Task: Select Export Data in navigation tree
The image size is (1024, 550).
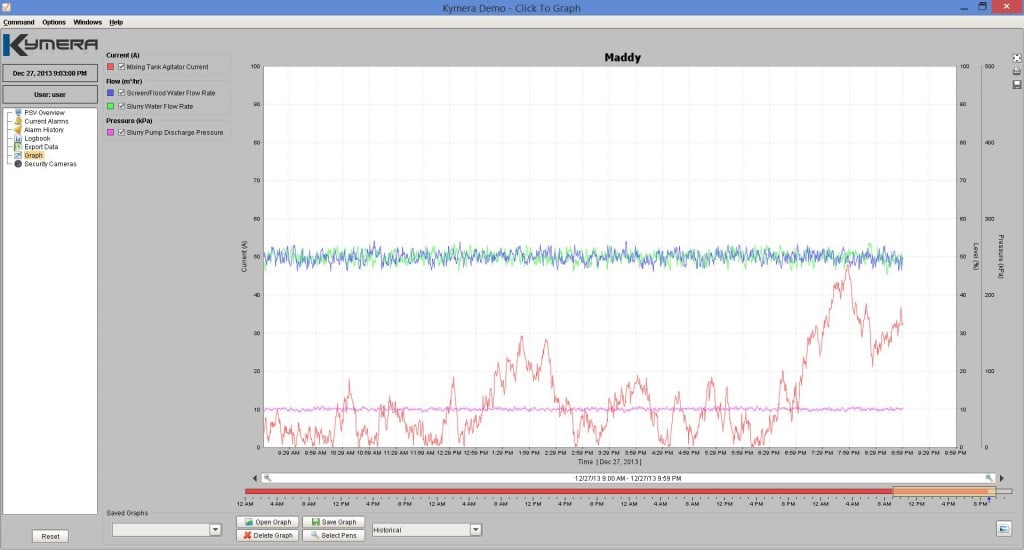Action: (41, 147)
